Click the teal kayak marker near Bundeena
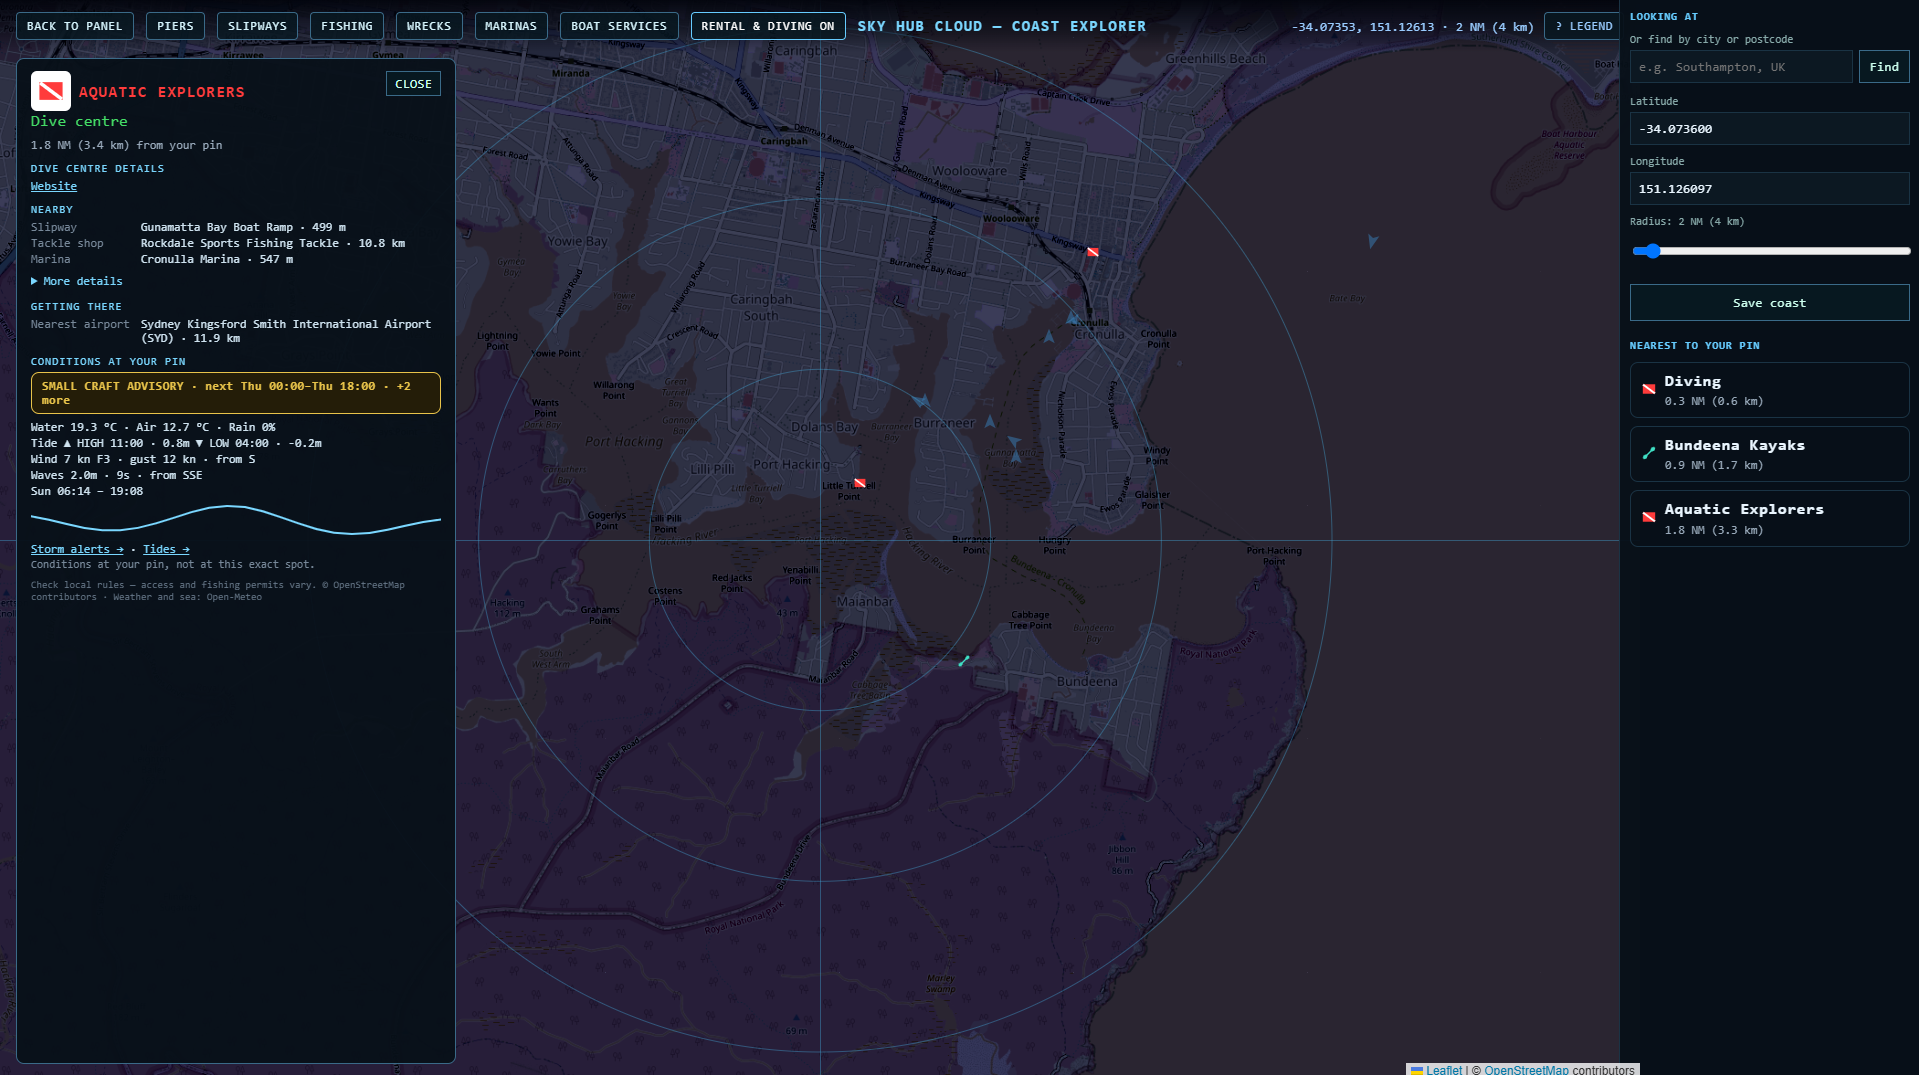 point(964,661)
